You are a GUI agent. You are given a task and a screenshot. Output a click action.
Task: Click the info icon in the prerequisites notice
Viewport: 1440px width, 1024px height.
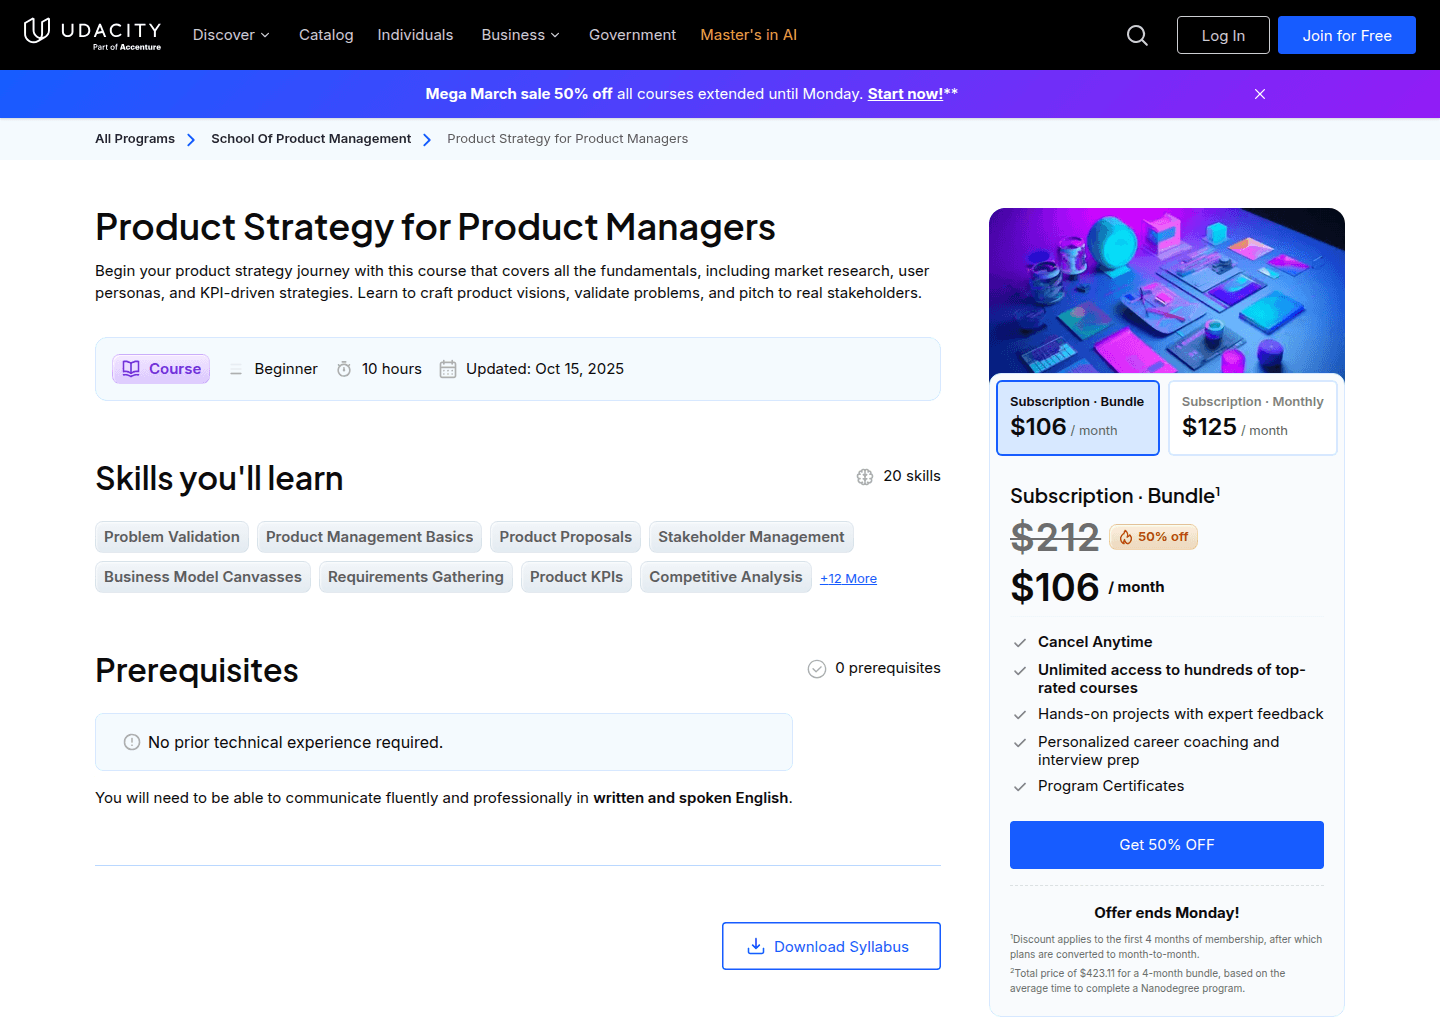131,742
